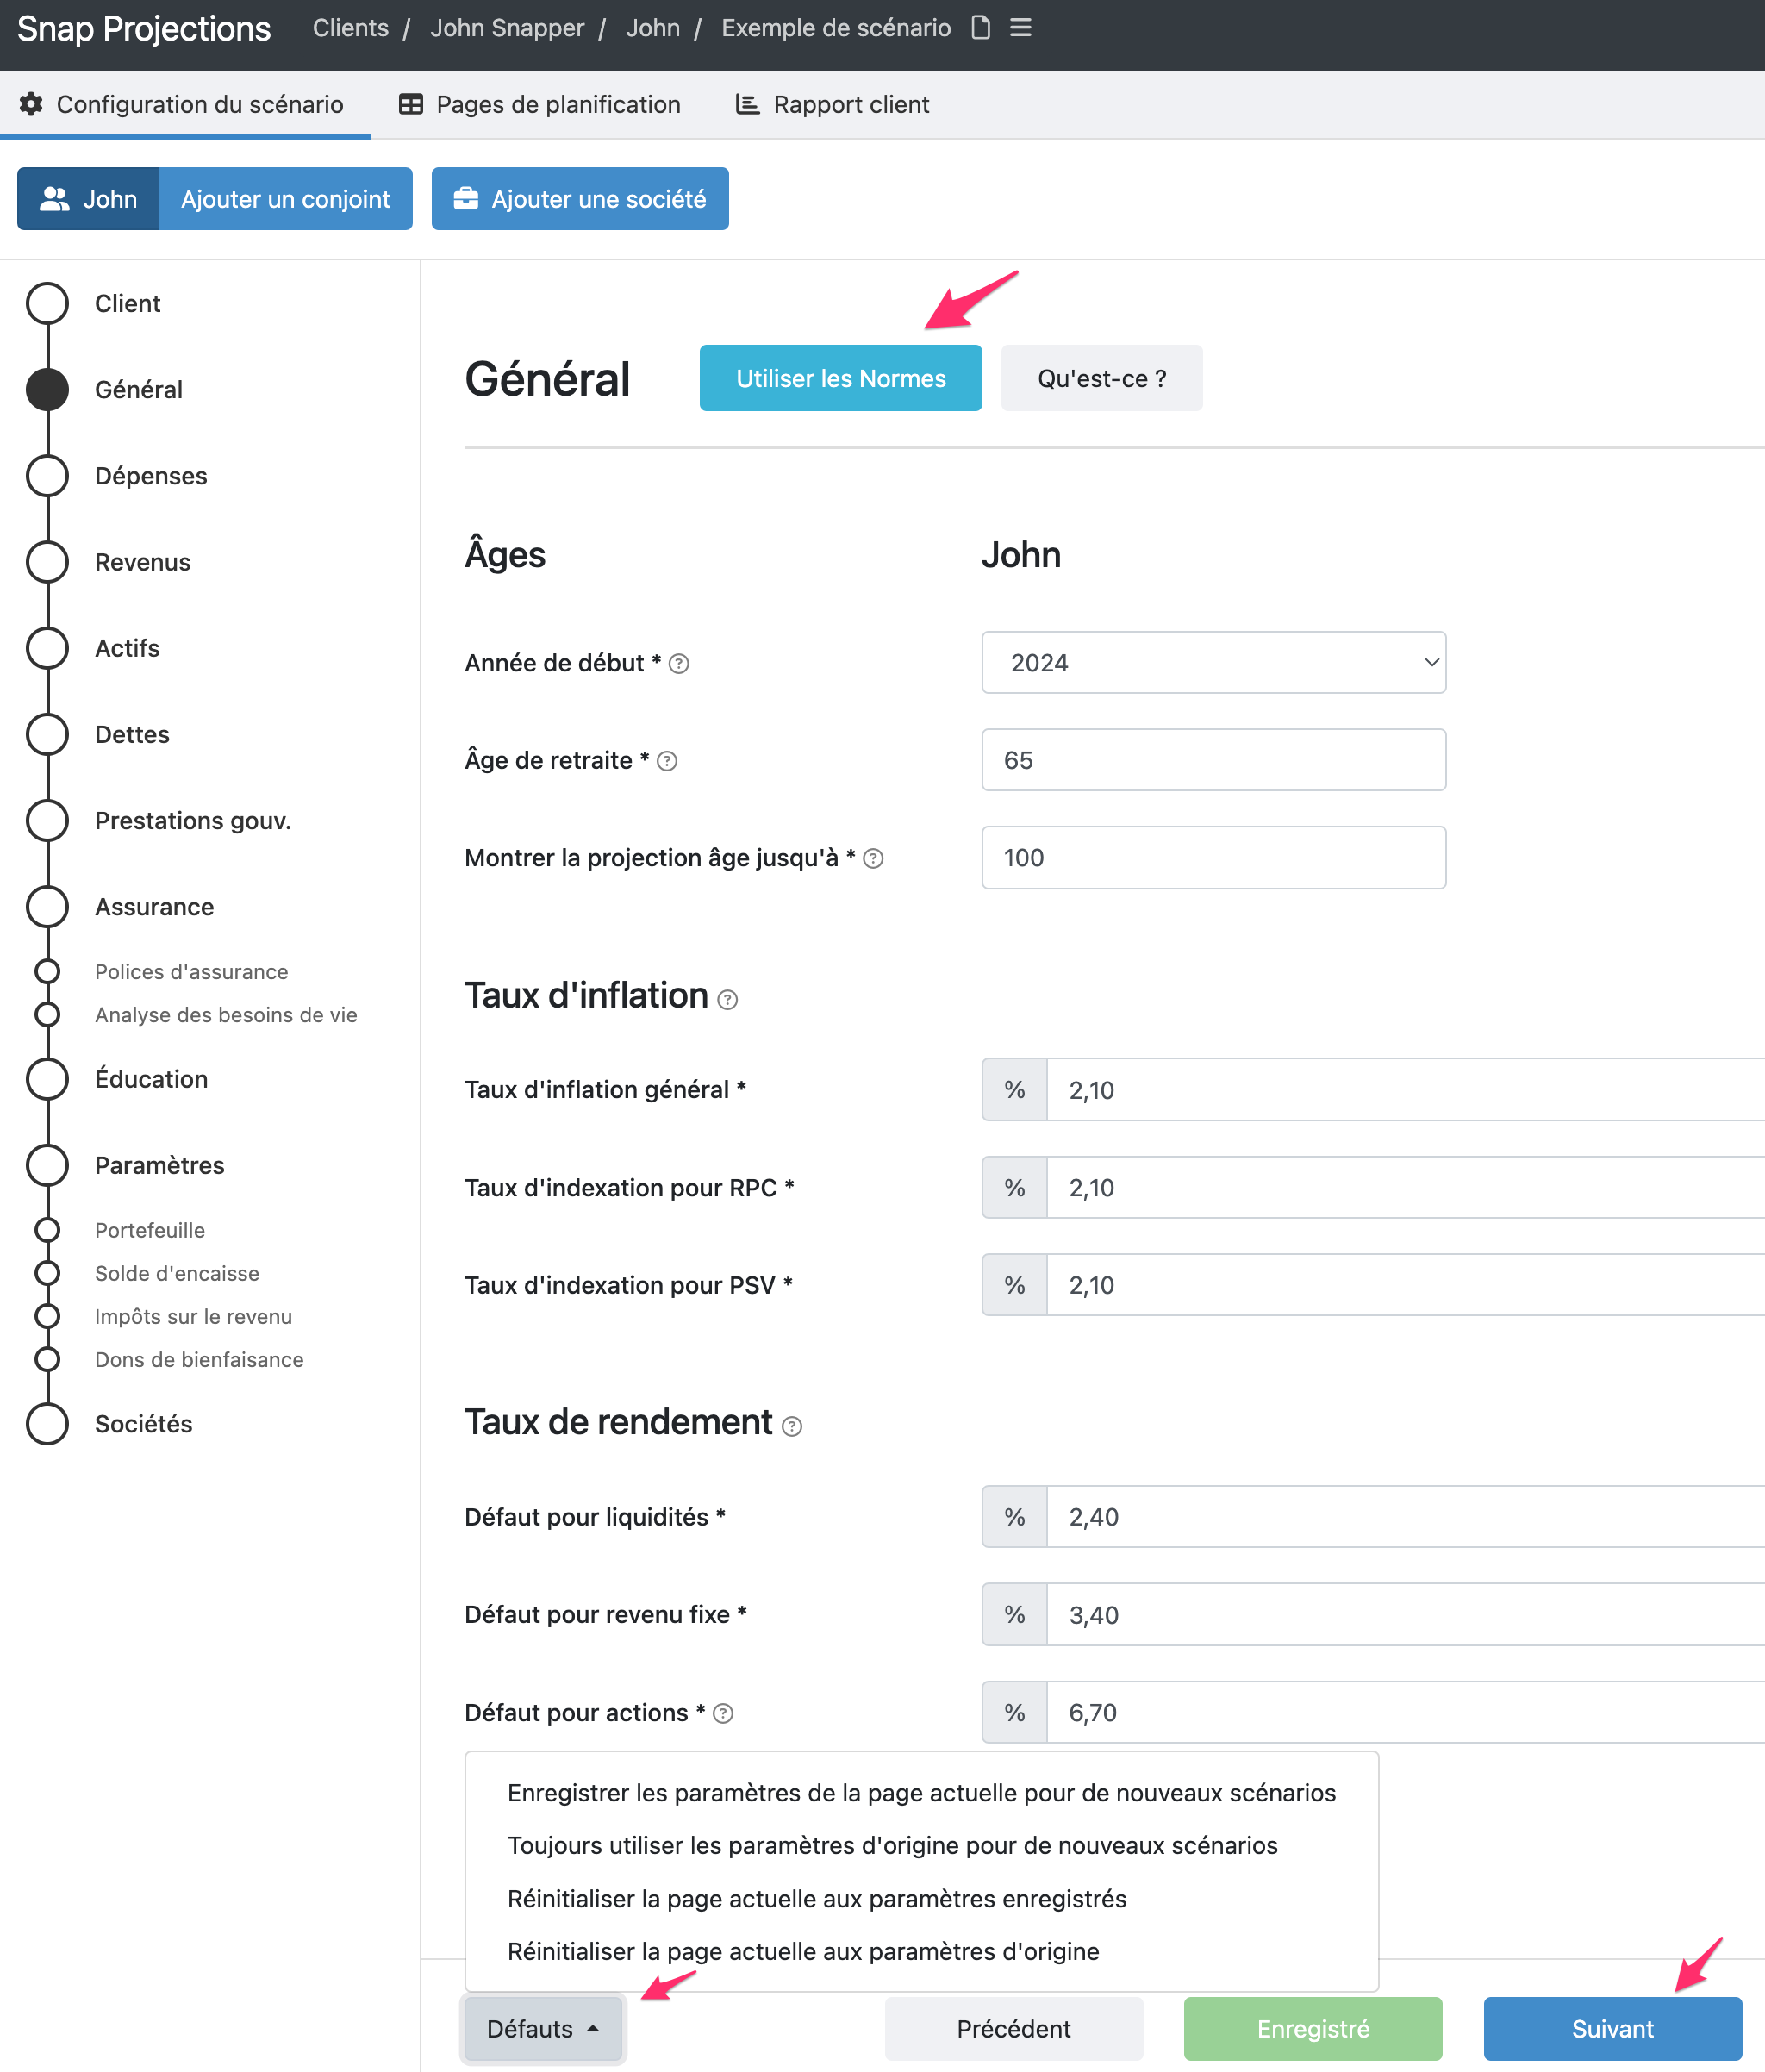1765x2072 pixels.
Task: Open Année de début dropdown
Action: click(x=1213, y=662)
